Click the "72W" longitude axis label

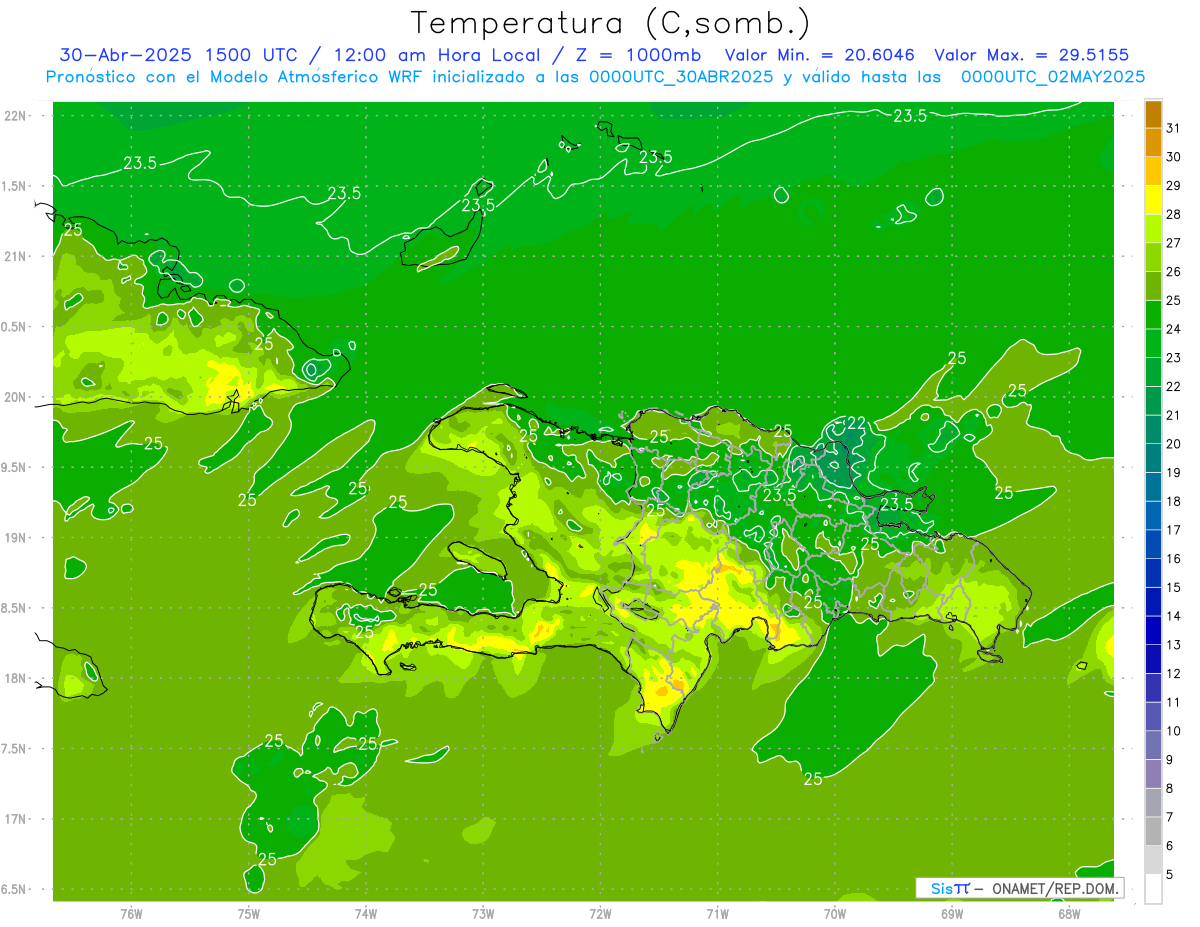[600, 914]
